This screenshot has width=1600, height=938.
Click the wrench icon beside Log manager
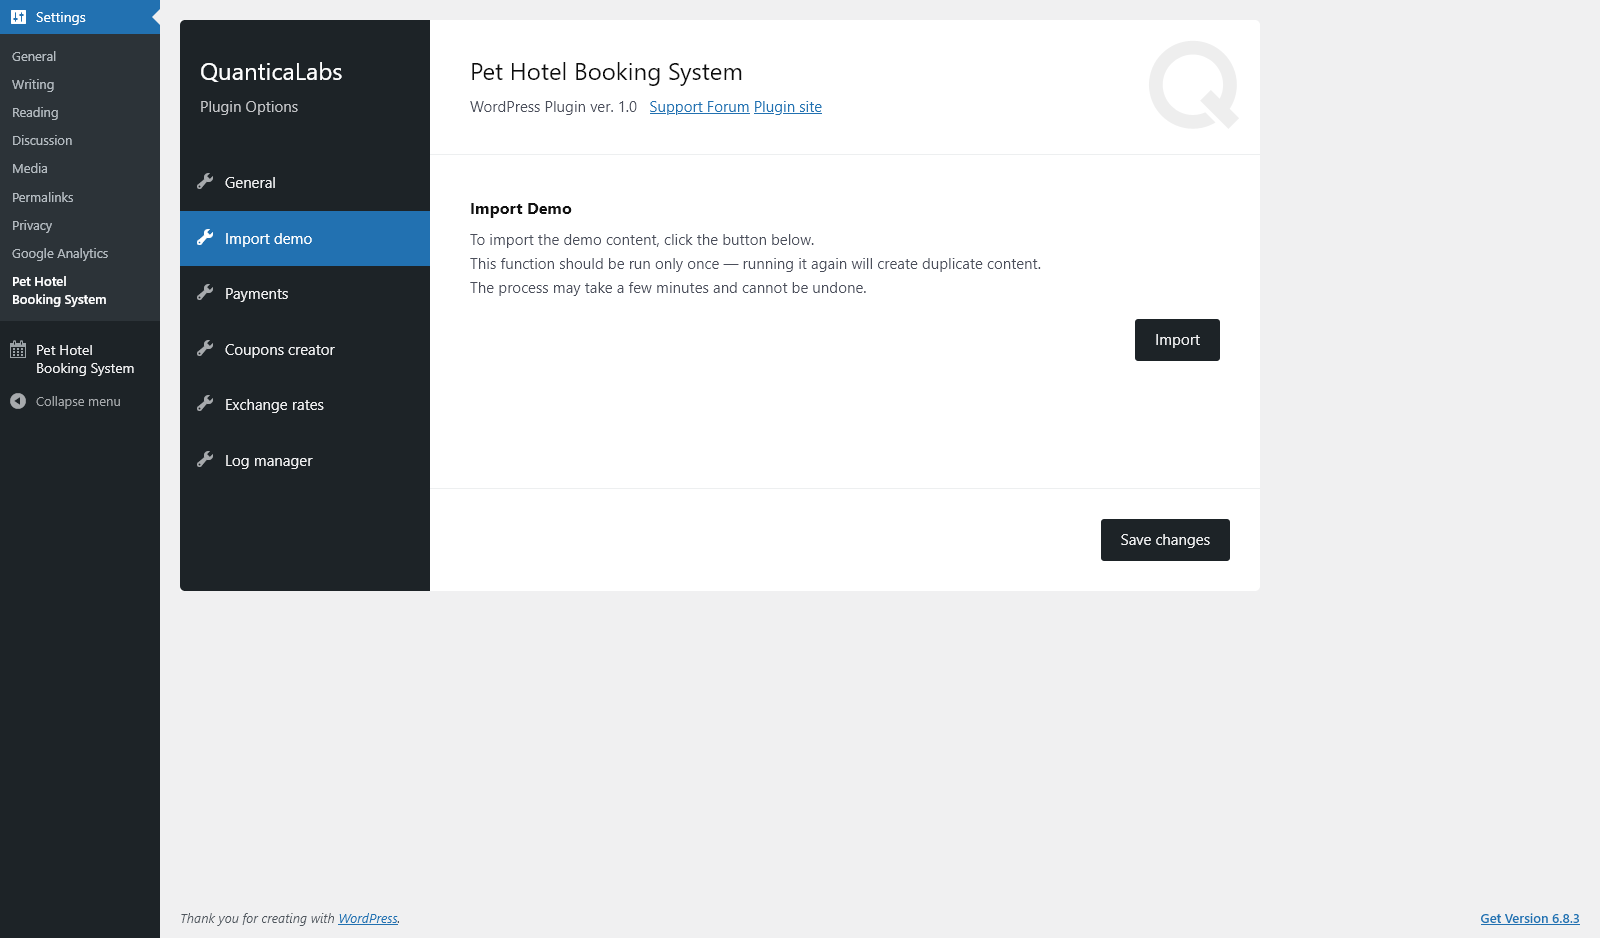(205, 459)
